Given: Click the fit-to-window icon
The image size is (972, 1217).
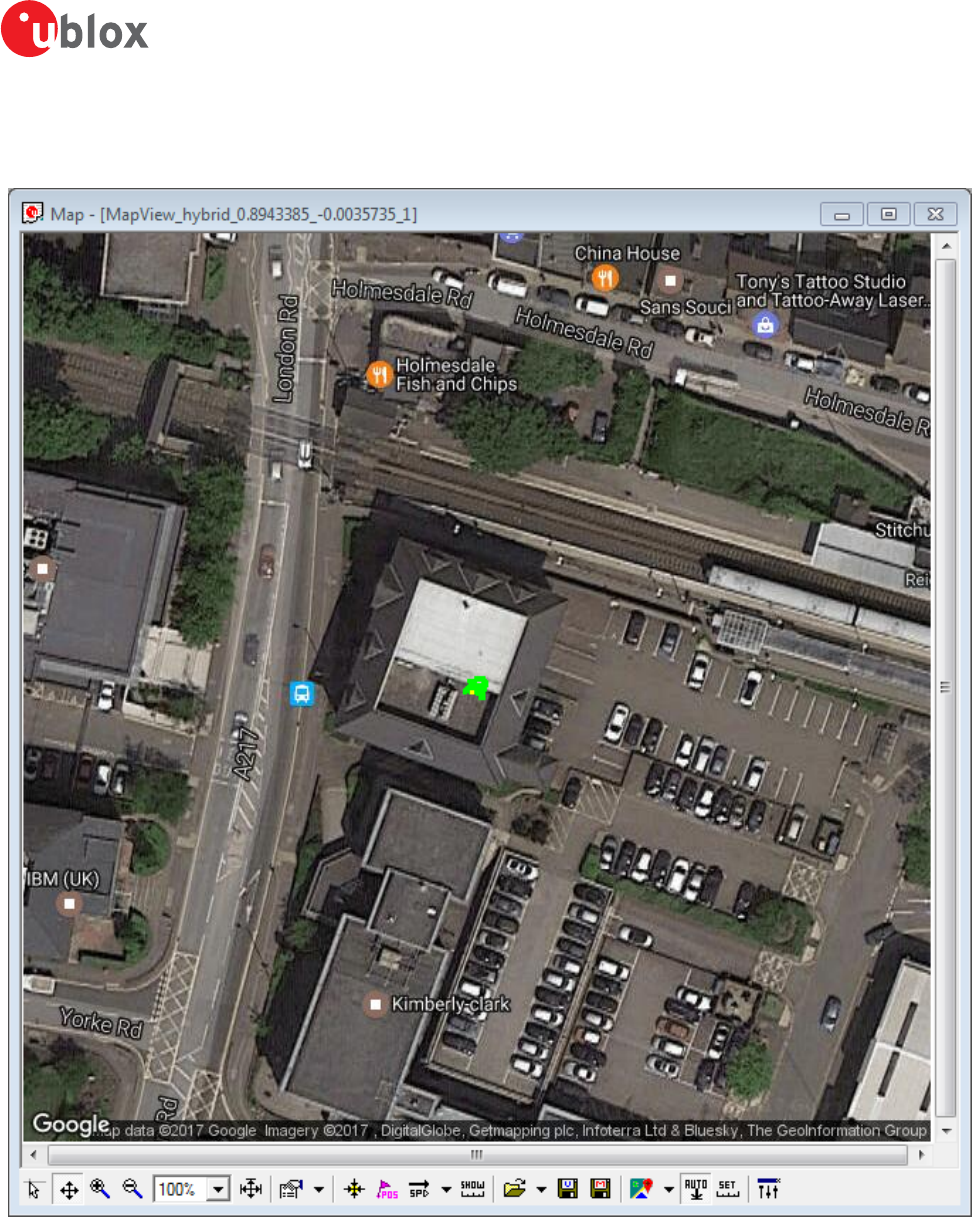Looking at the screenshot, I should tap(250, 1190).
